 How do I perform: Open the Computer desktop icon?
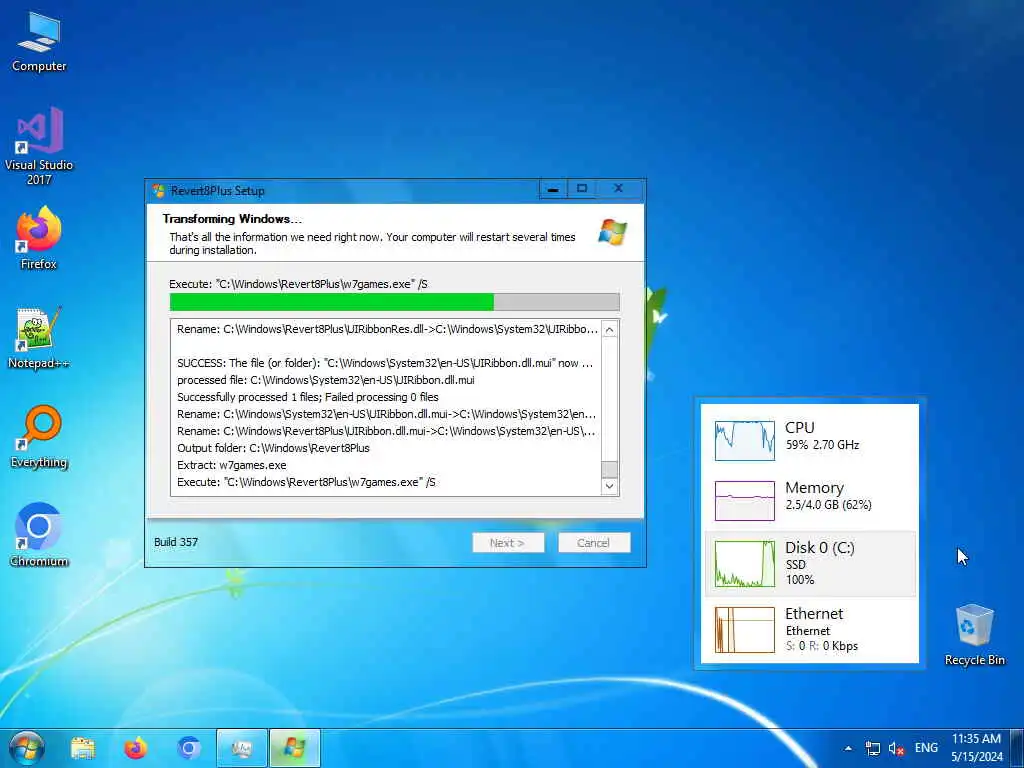pos(39,40)
